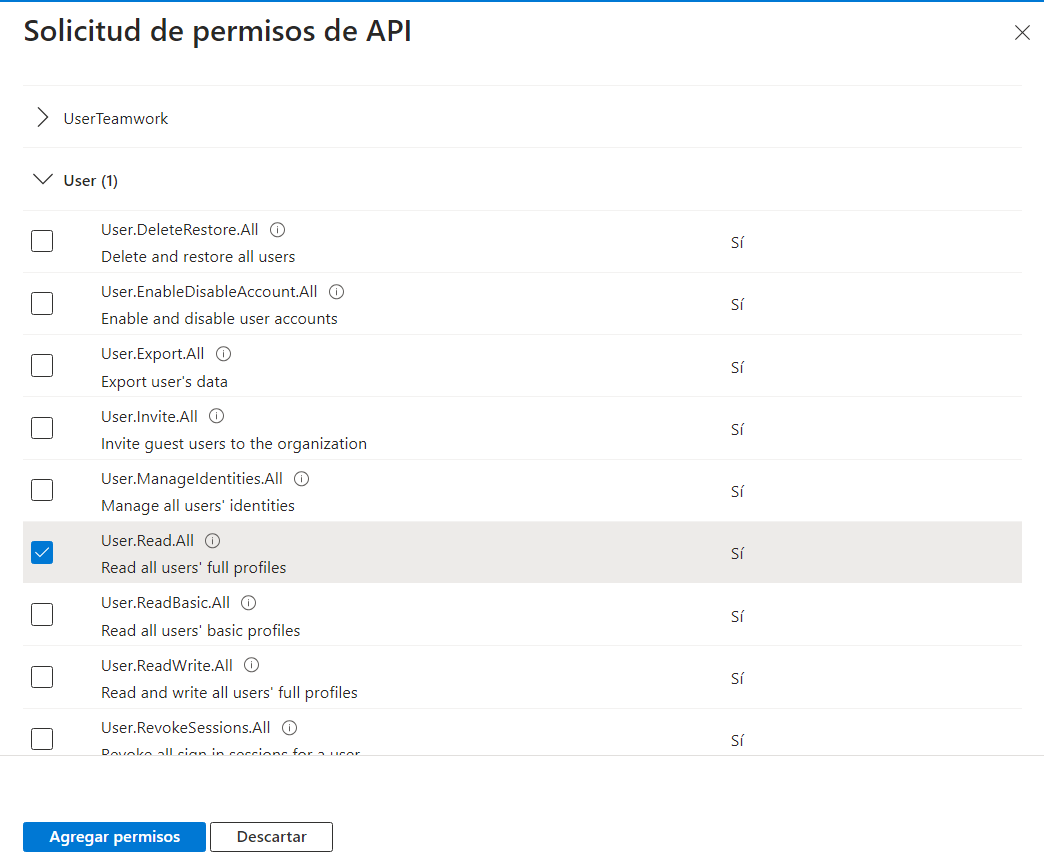Click info icon next to User.RevokeSessions.All
Viewport: 1044px width, 862px height.
290,727
